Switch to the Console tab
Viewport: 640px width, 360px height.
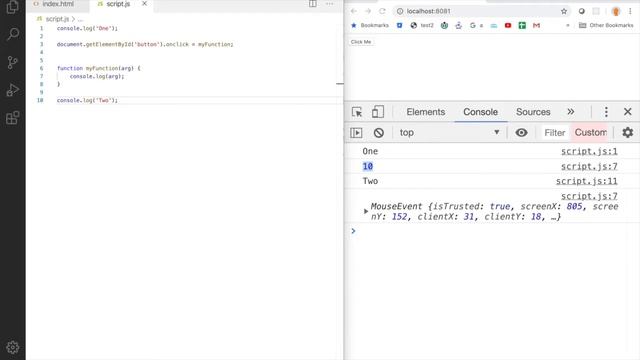[480, 112]
